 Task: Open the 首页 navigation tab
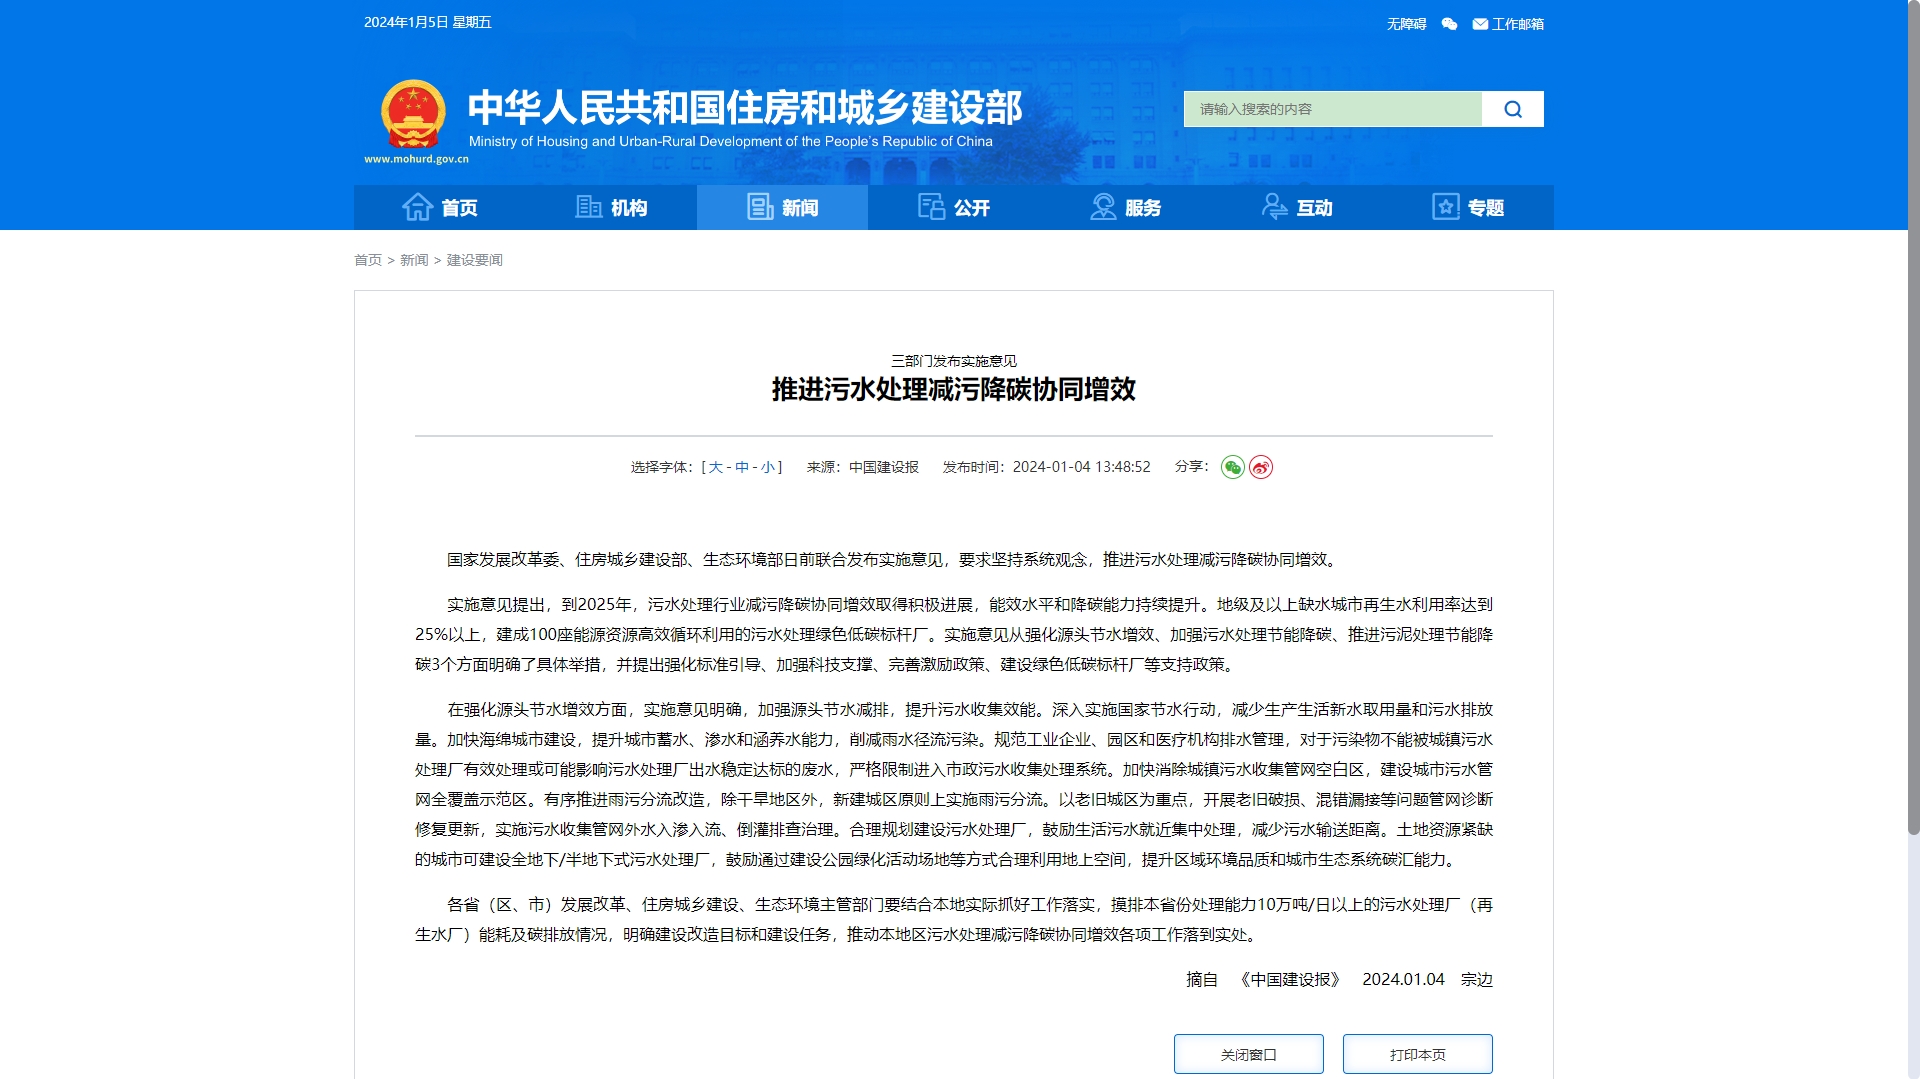[440, 207]
